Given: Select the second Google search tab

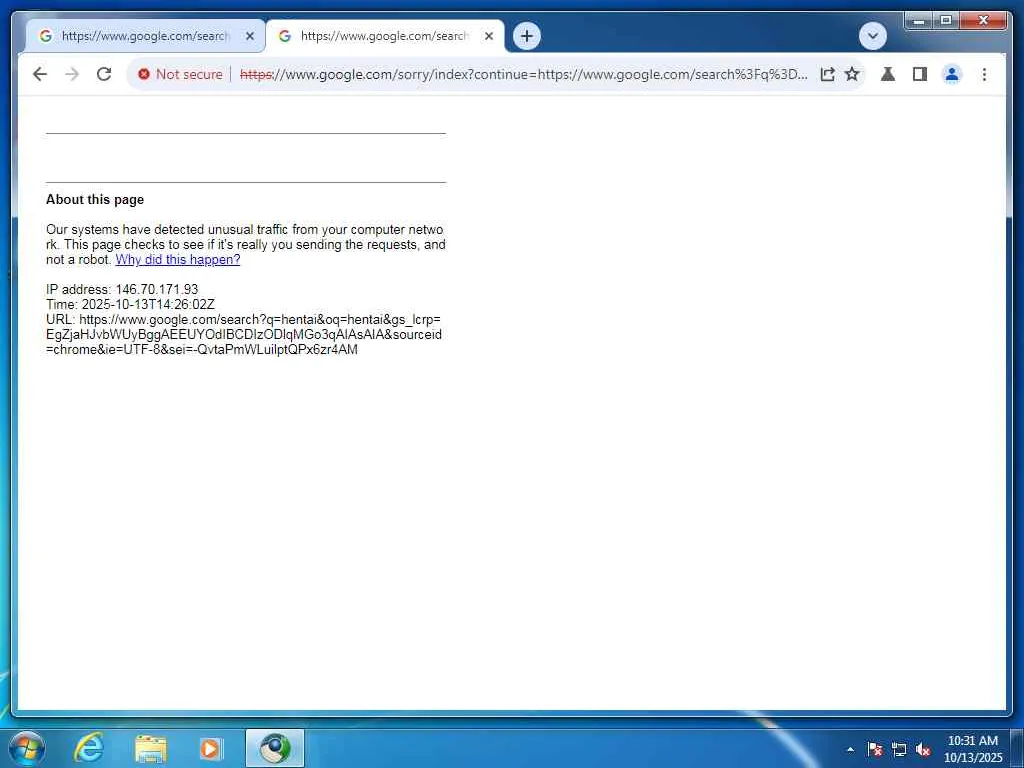Looking at the screenshot, I should (385, 36).
